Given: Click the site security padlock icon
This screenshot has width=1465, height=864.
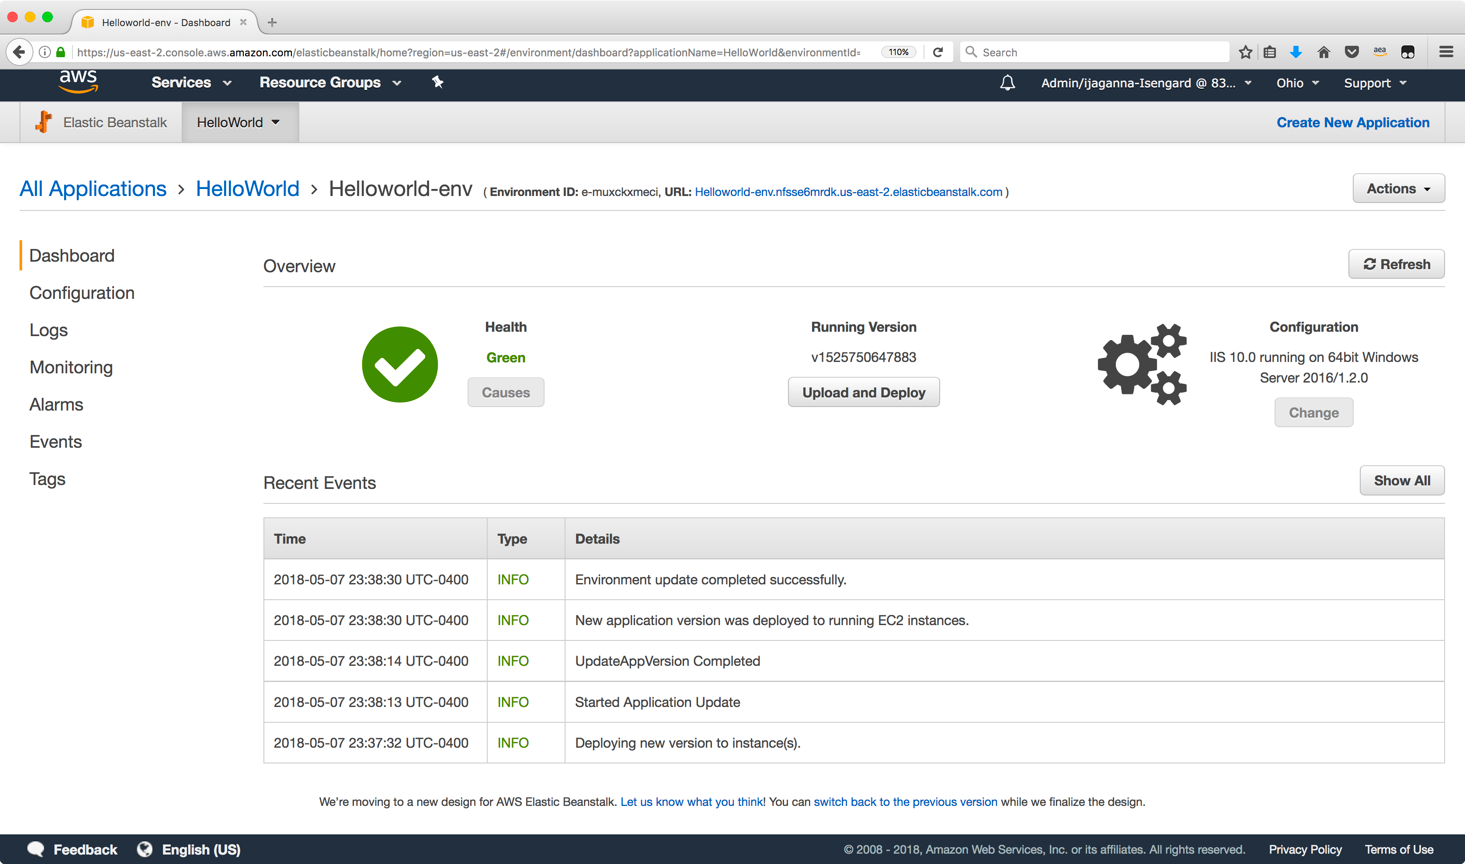Looking at the screenshot, I should click(61, 52).
